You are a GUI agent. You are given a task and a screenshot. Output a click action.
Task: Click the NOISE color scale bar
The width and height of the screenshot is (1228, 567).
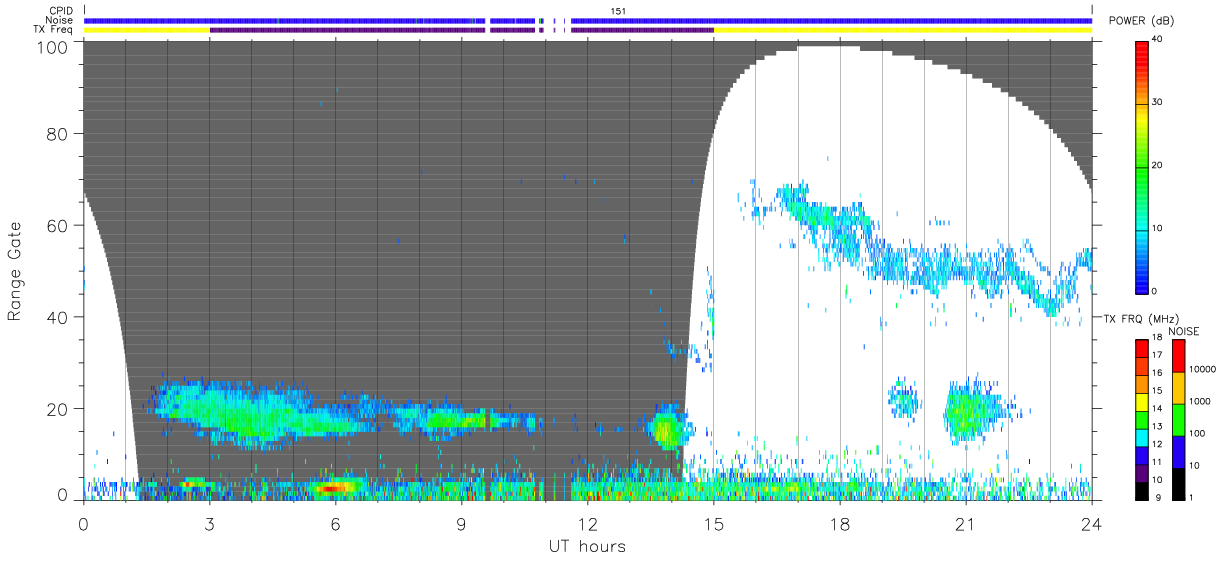tap(1178, 418)
